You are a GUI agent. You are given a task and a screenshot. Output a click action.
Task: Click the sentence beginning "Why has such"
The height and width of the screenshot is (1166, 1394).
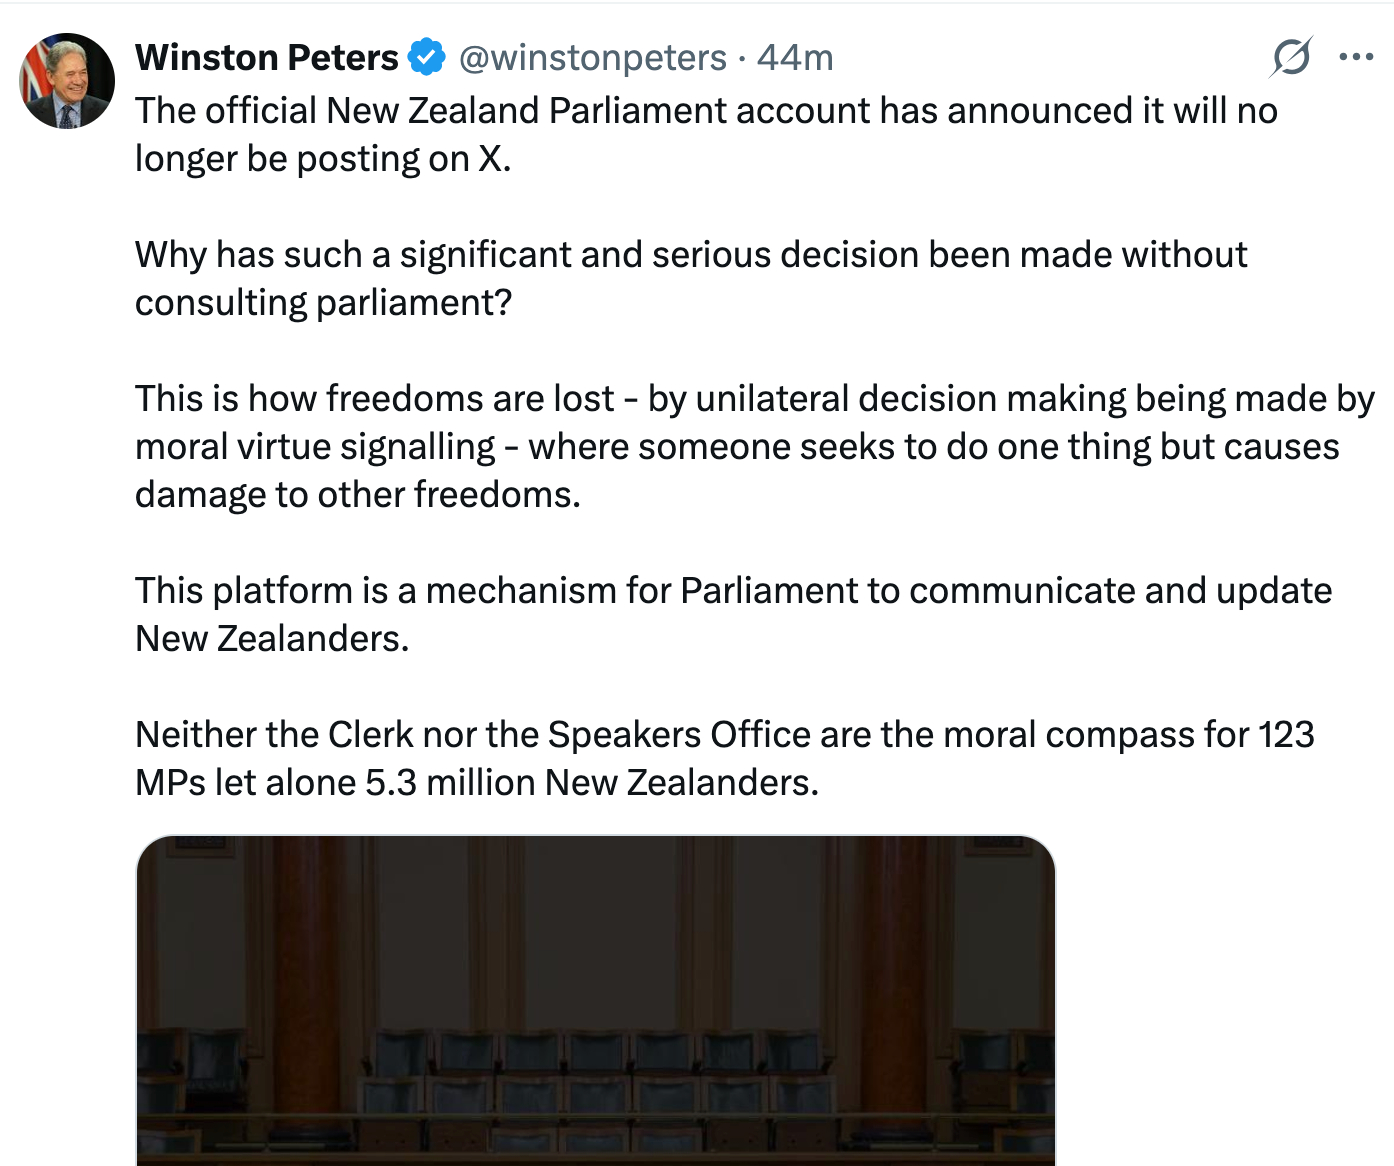point(690,255)
